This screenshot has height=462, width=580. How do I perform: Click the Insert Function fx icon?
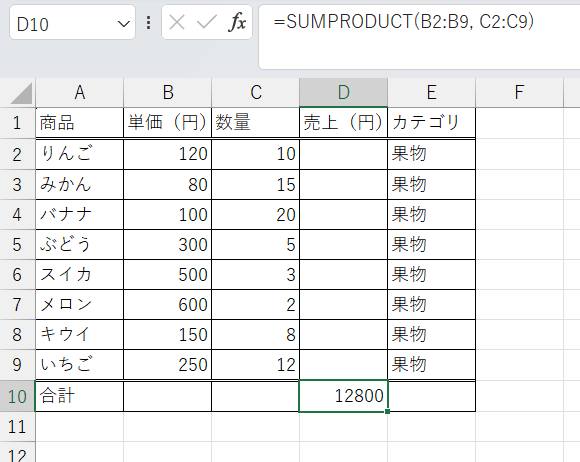coord(237,22)
